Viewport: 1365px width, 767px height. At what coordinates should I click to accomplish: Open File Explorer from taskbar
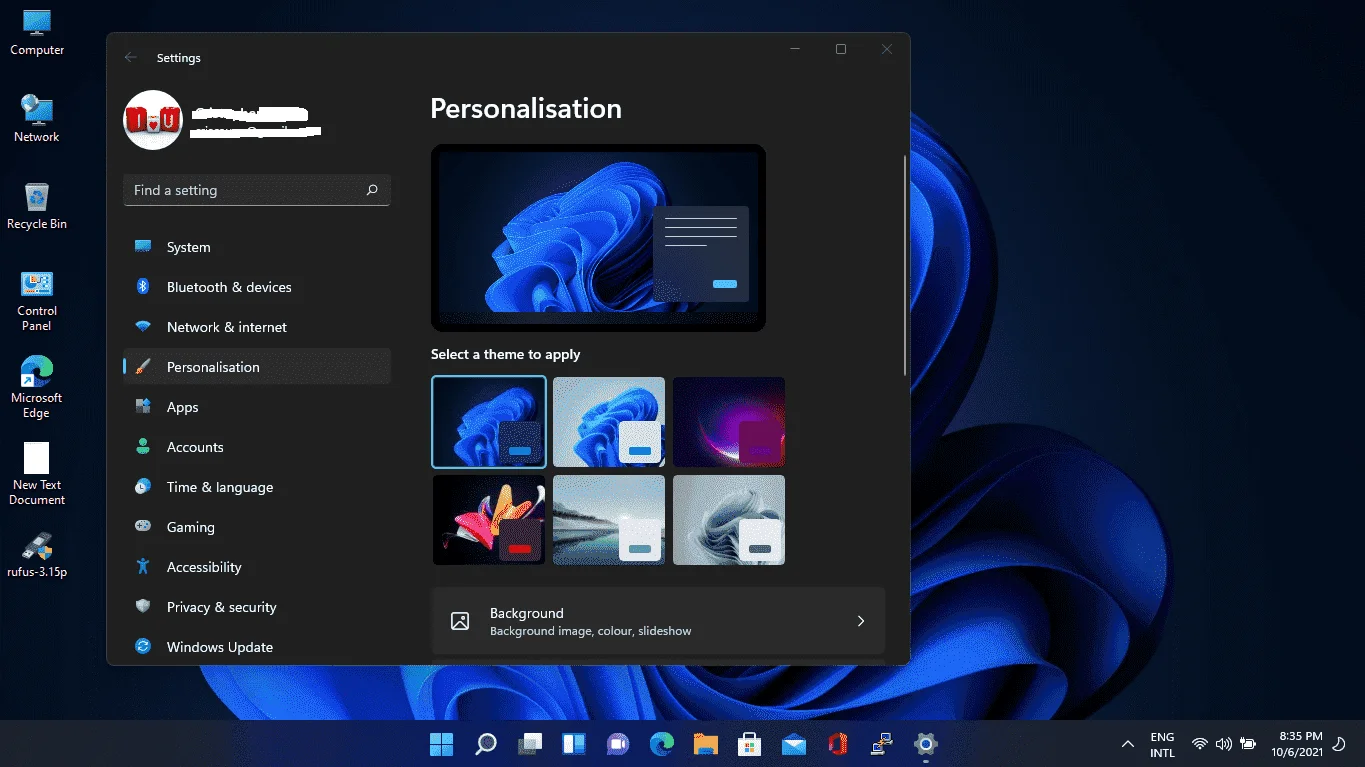click(706, 744)
